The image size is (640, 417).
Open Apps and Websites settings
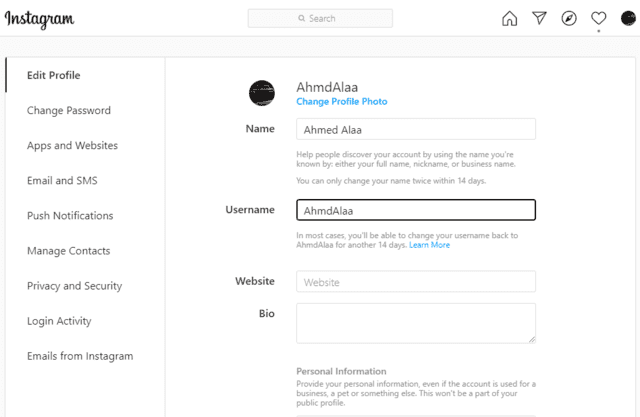pyautogui.click(x=72, y=146)
